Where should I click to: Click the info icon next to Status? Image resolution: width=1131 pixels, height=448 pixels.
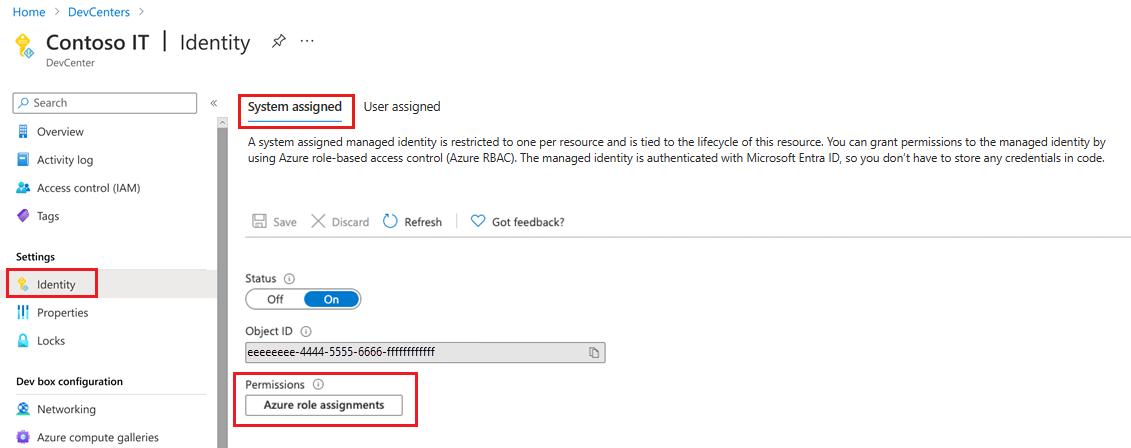pos(290,278)
